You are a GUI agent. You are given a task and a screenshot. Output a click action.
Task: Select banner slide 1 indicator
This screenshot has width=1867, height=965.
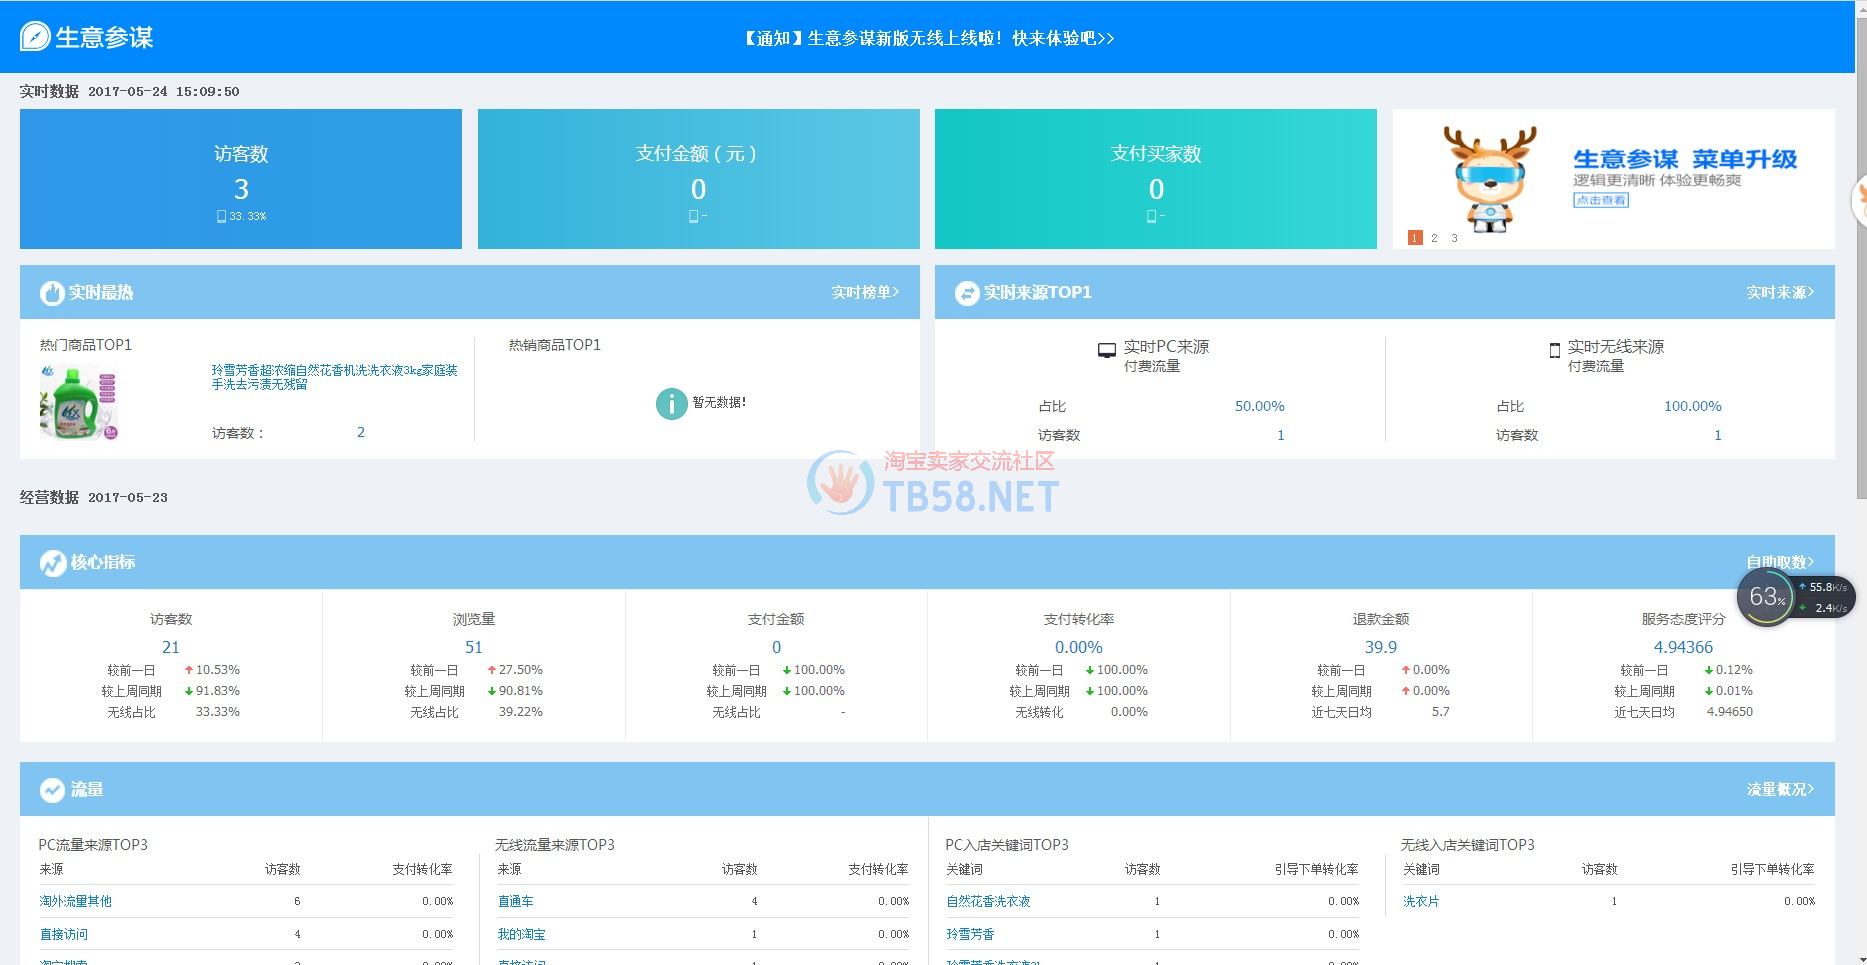coord(1414,238)
